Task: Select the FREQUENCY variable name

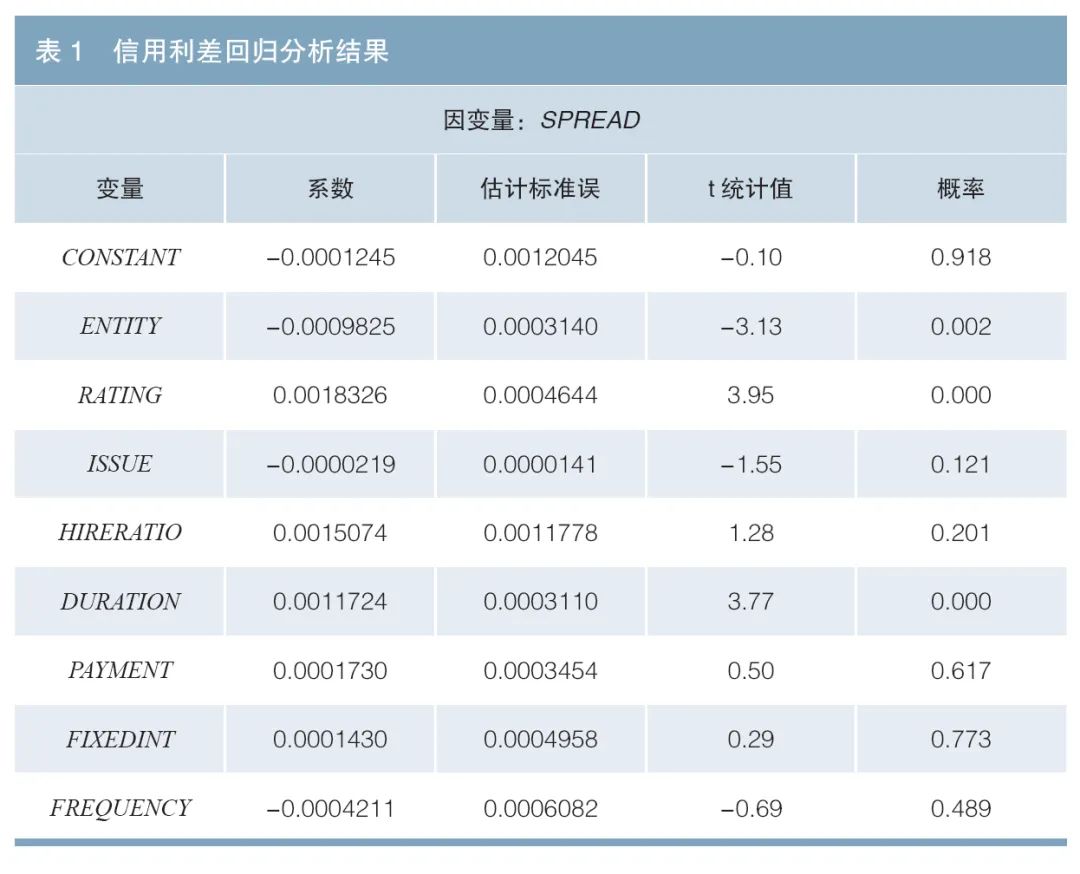Action: click(118, 808)
